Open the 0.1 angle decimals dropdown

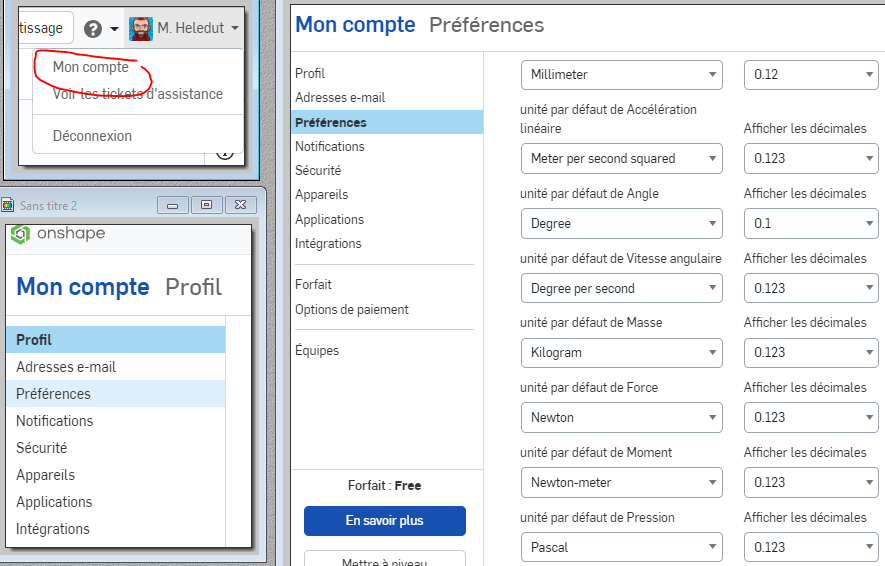tap(811, 223)
